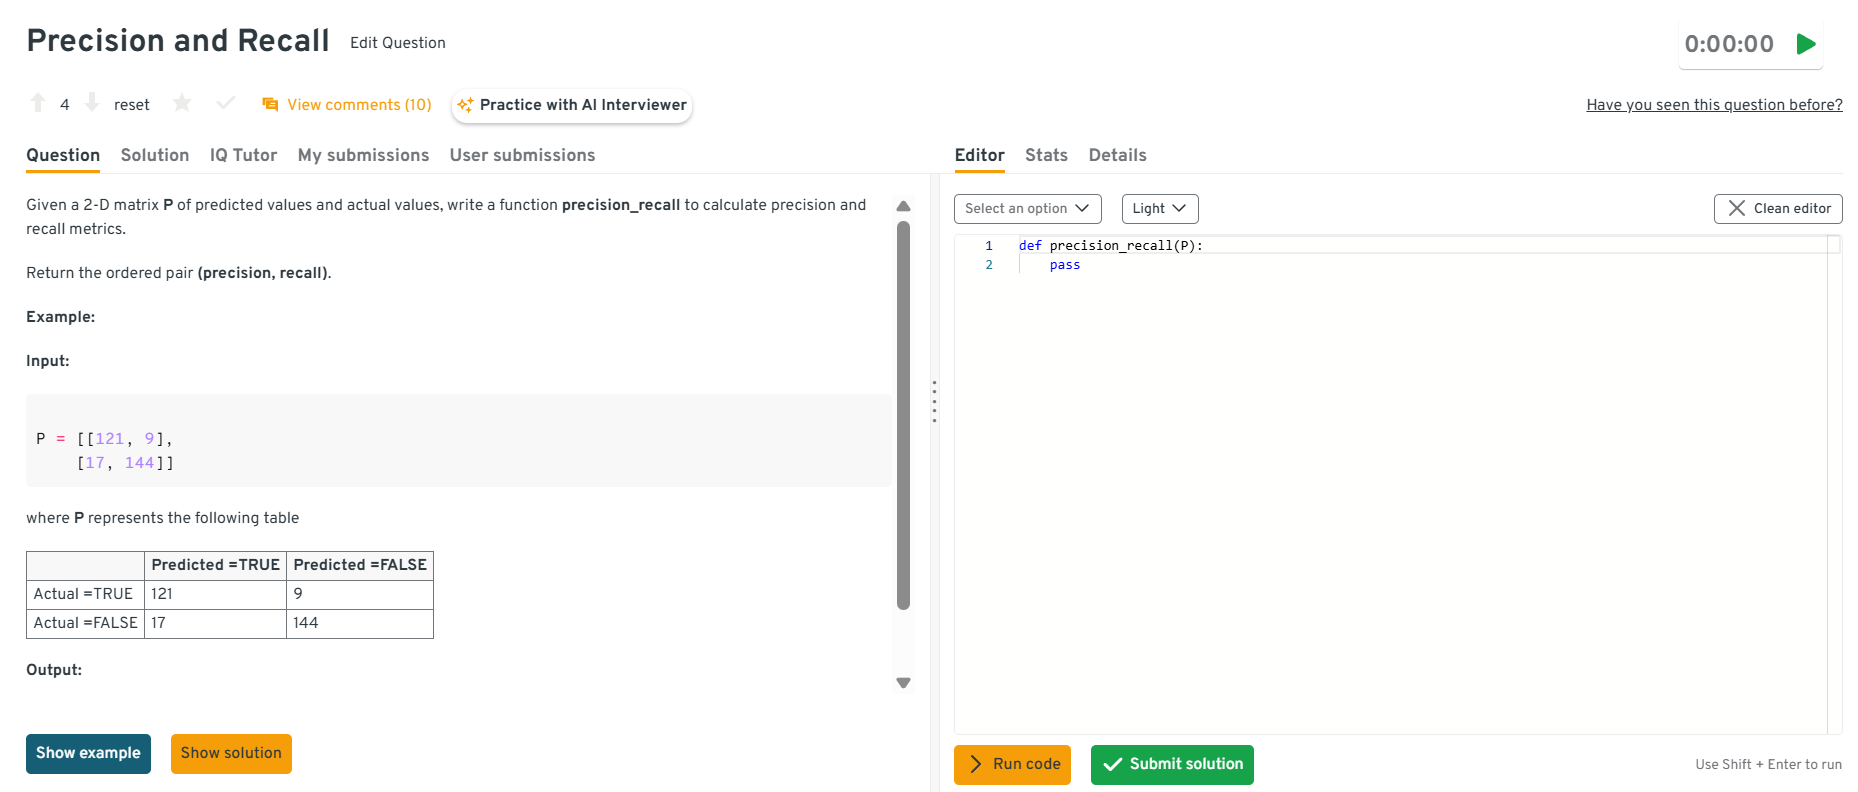Expand the Light theme dropdown

1159,209
